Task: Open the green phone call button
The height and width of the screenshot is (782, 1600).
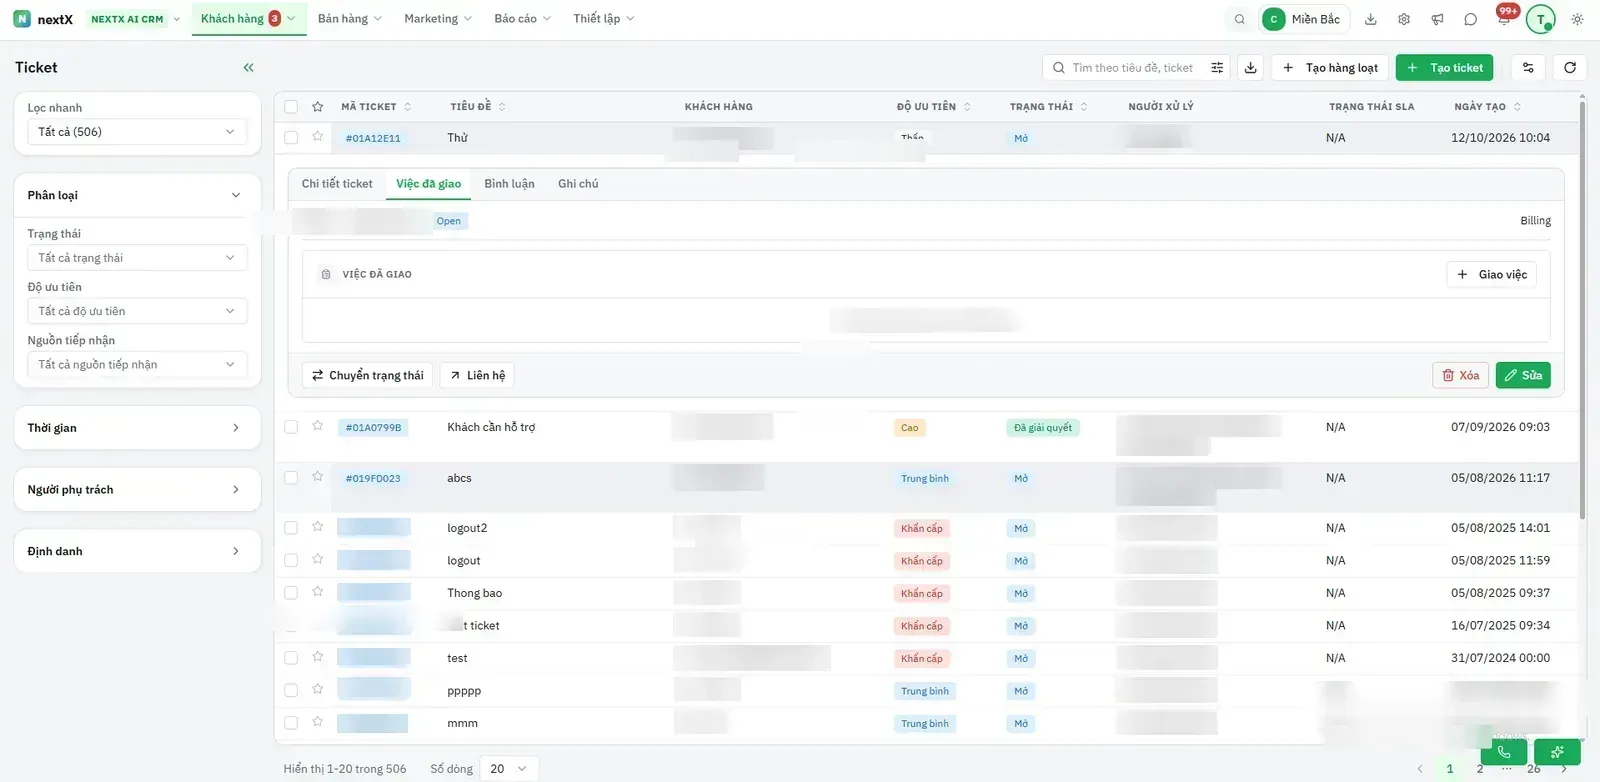Action: tap(1504, 752)
